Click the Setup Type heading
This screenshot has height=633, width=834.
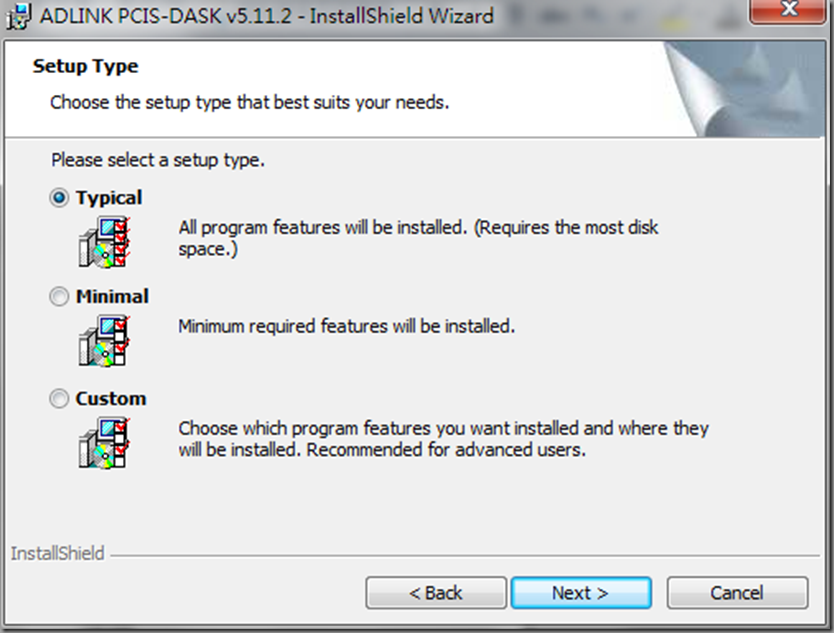[85, 66]
